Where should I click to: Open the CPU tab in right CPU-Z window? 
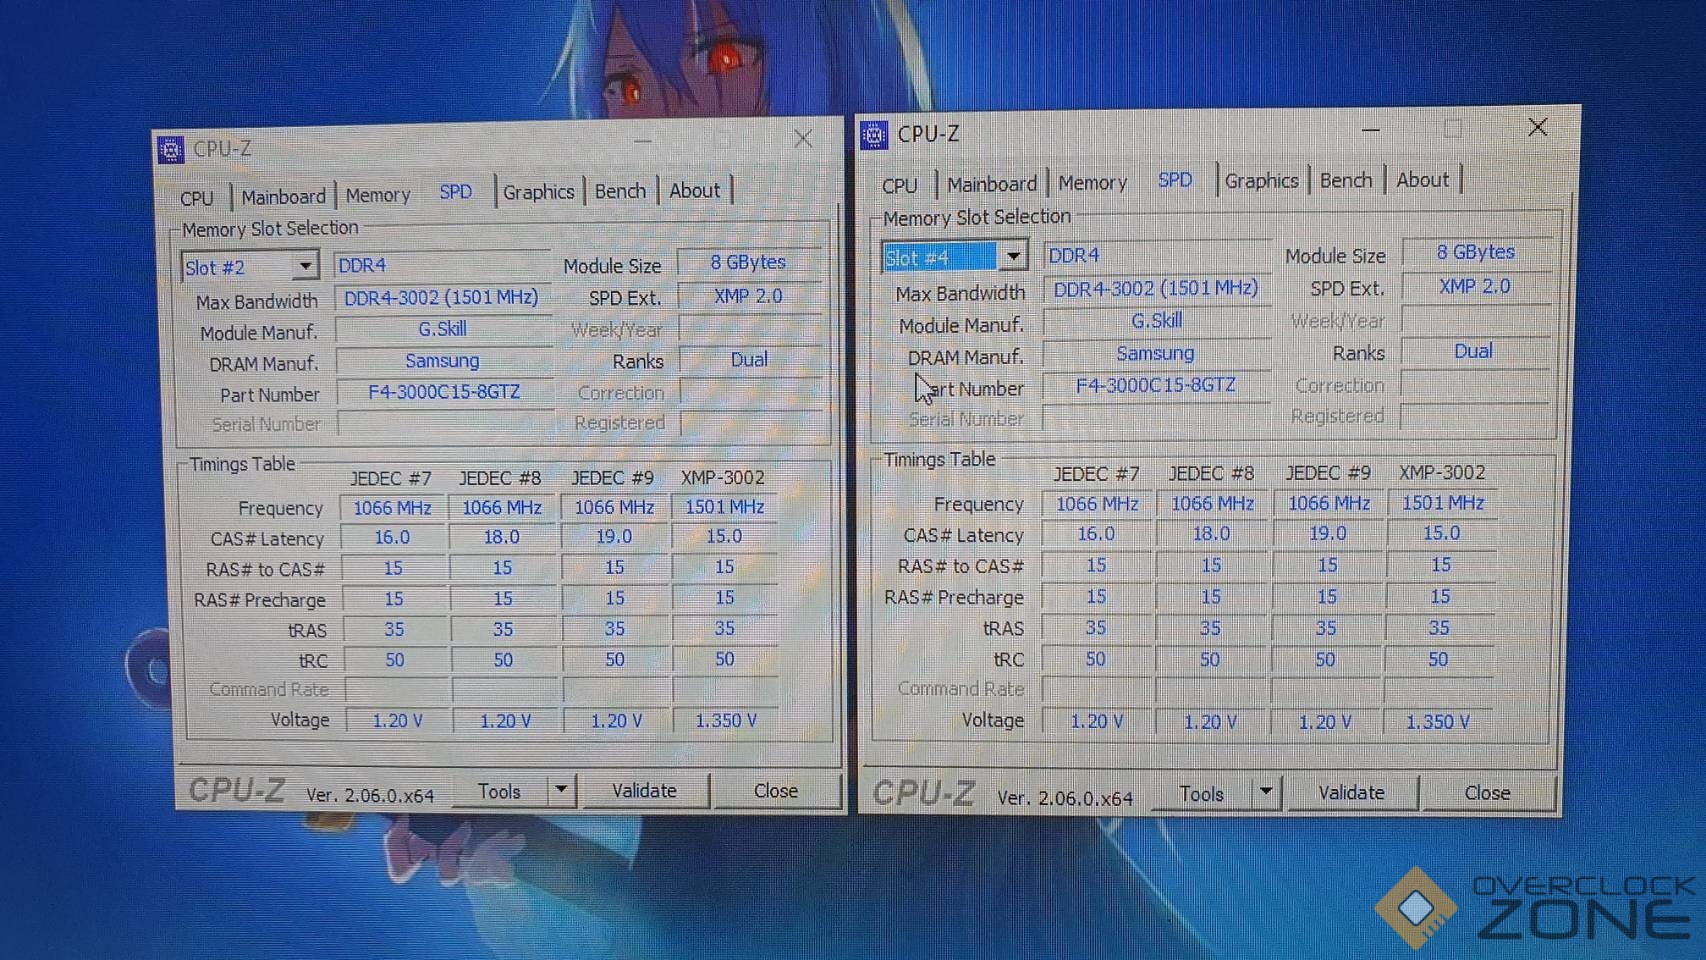pos(900,185)
